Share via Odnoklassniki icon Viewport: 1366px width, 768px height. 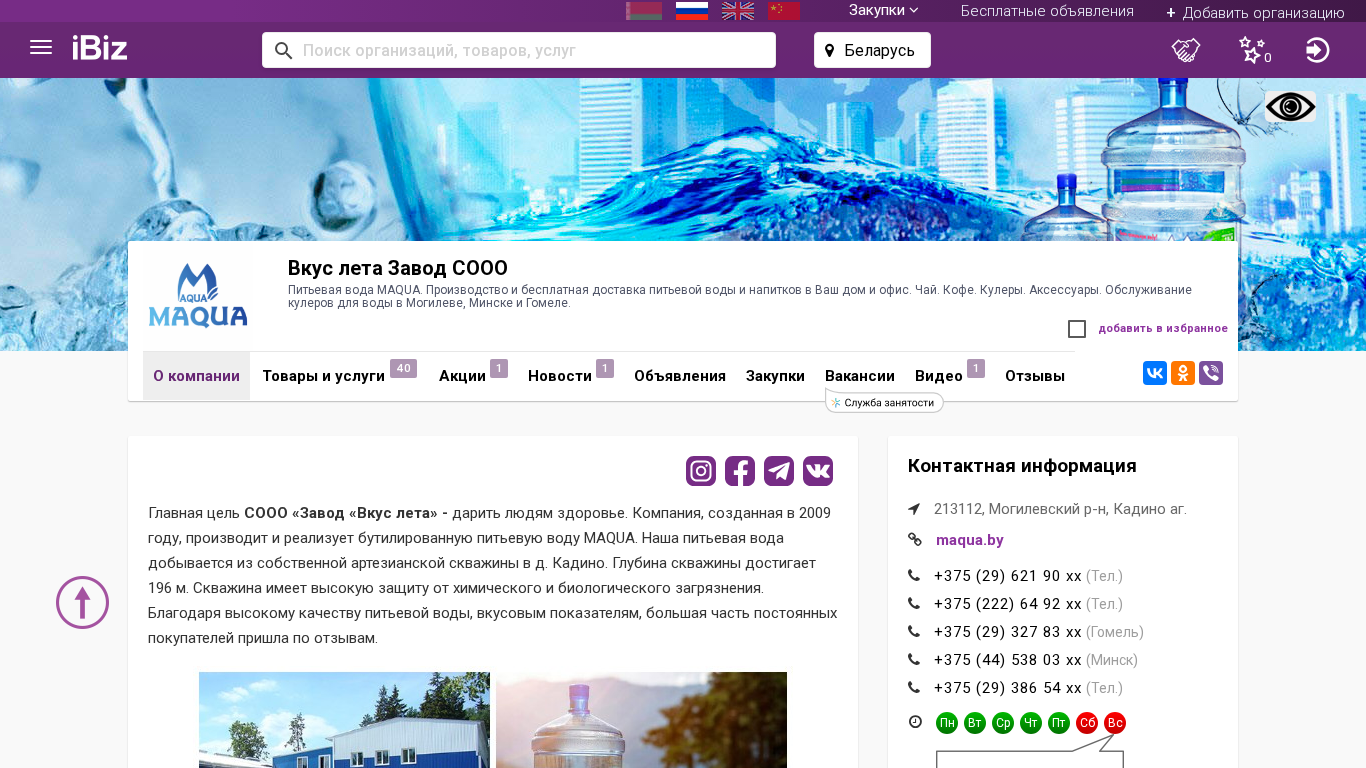[x=1183, y=373]
